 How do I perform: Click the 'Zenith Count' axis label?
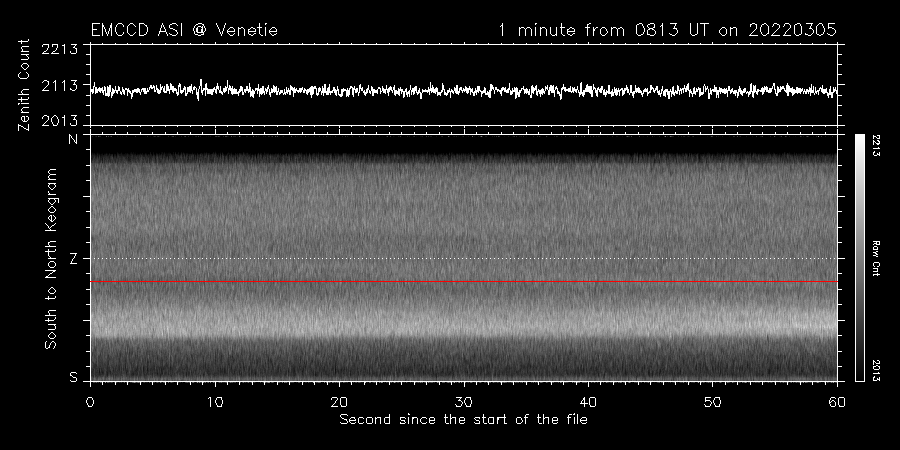24,85
